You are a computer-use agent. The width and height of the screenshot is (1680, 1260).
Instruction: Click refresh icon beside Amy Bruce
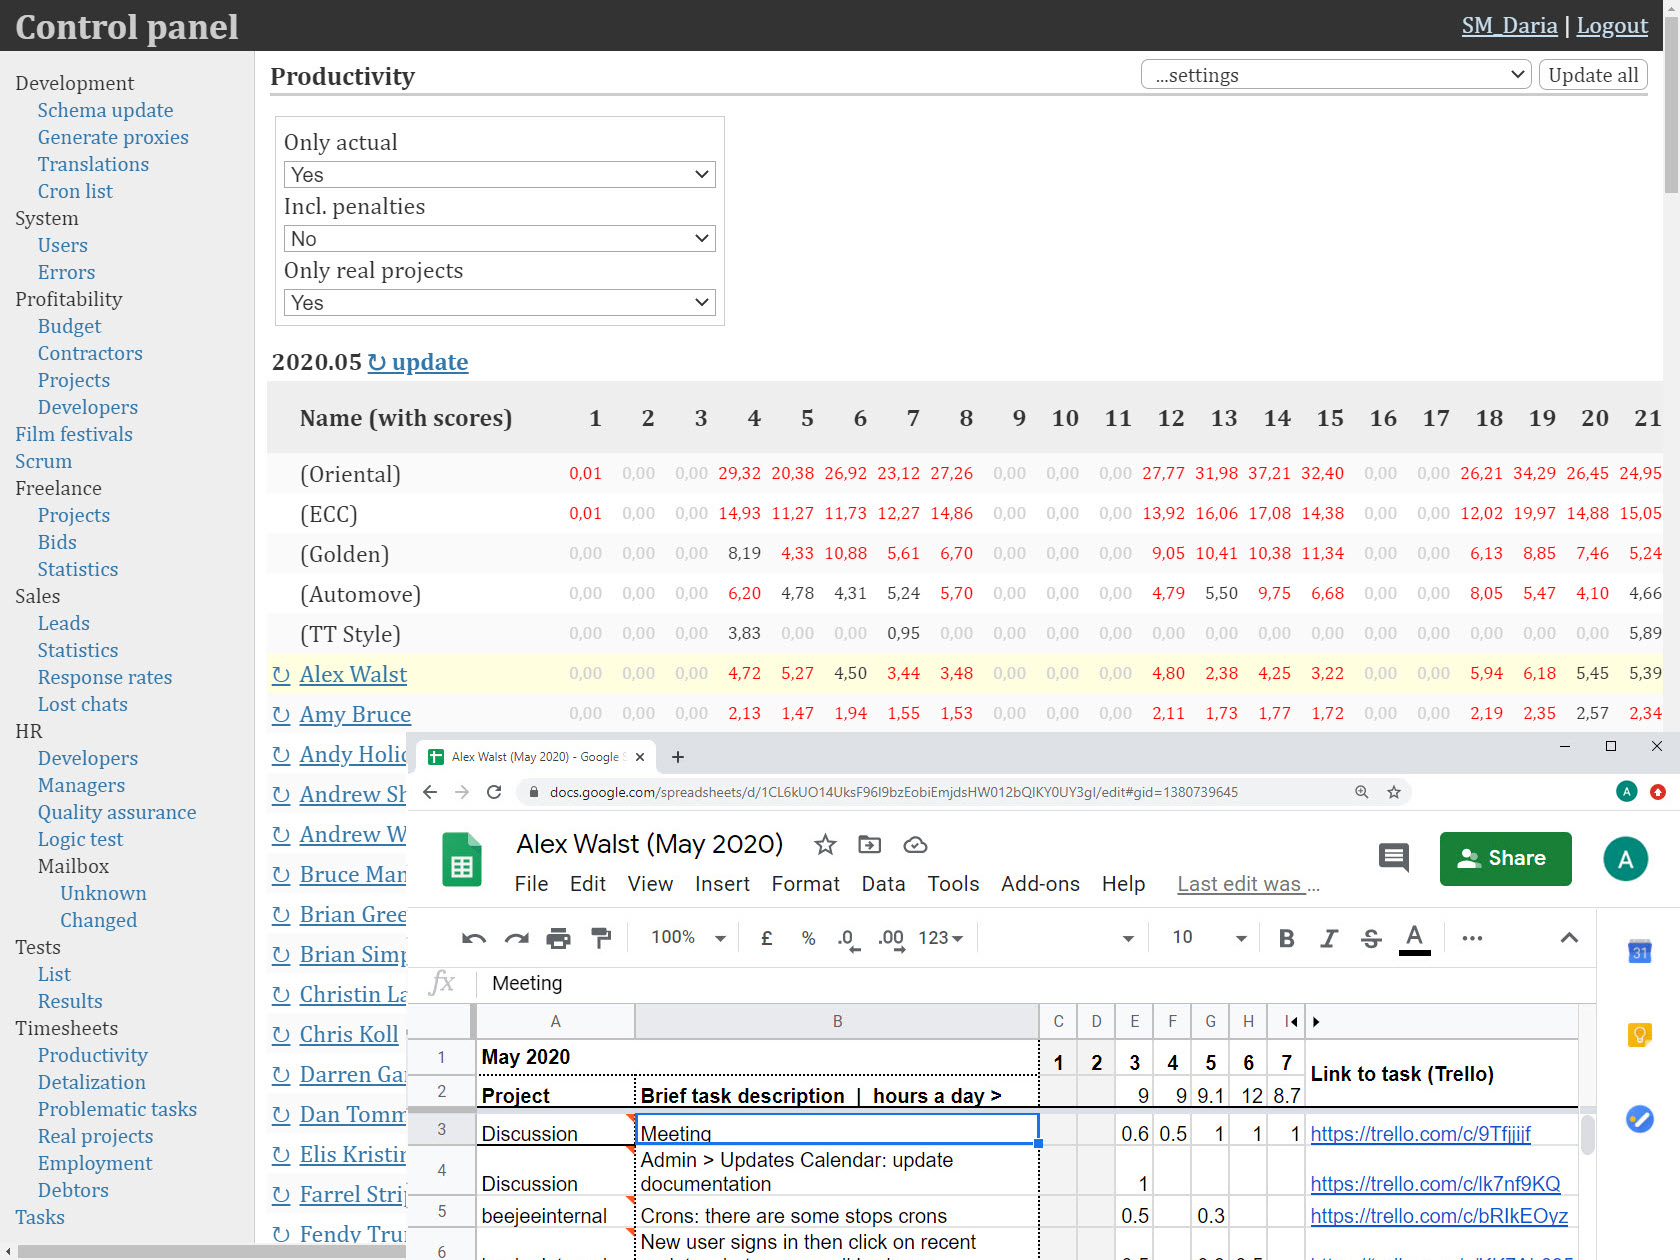coord(281,715)
